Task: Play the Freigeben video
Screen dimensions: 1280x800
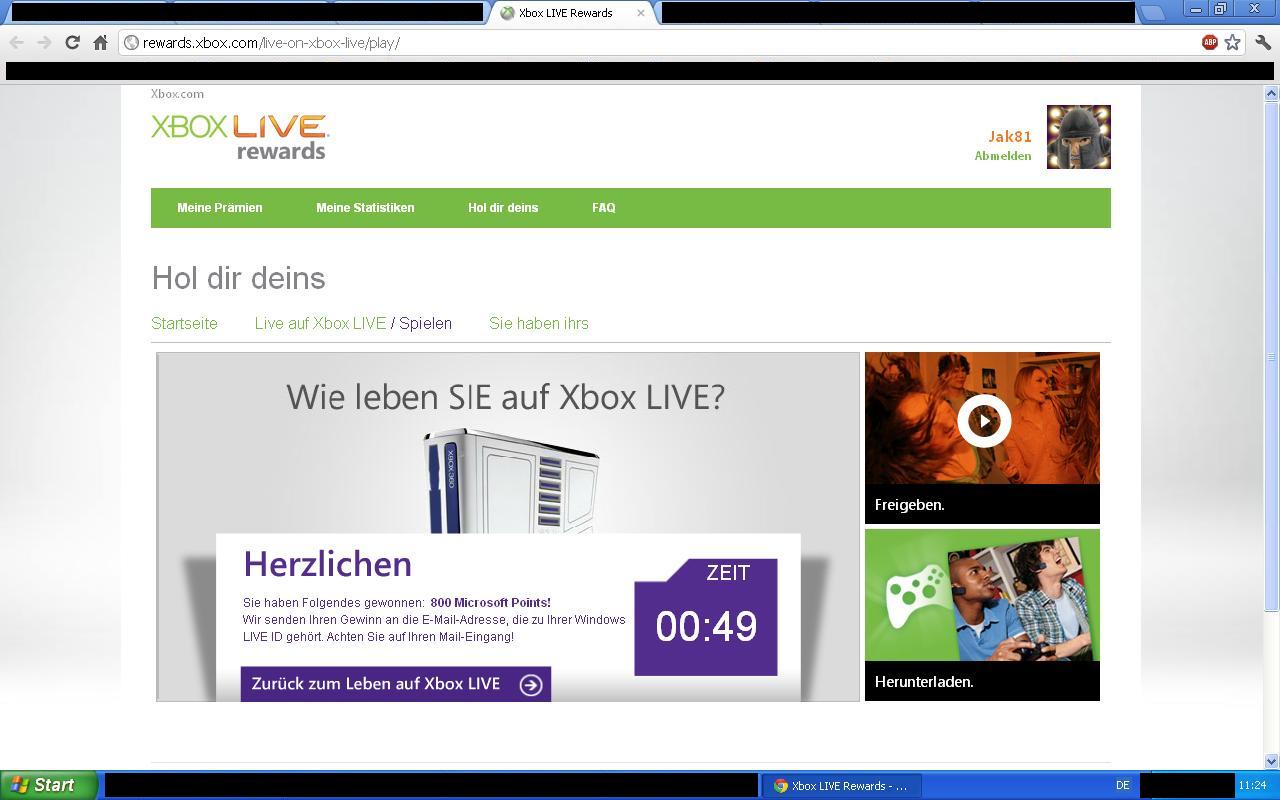Action: (x=983, y=421)
